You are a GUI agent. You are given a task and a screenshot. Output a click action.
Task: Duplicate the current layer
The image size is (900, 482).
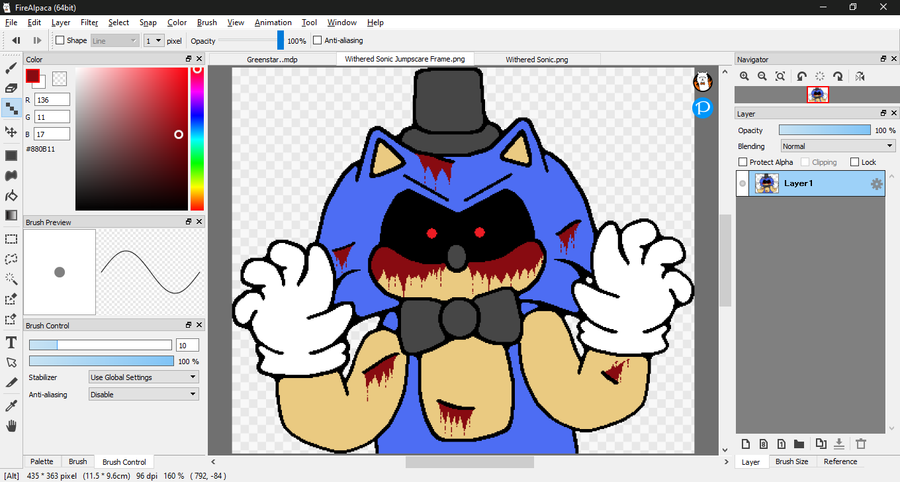coord(821,444)
